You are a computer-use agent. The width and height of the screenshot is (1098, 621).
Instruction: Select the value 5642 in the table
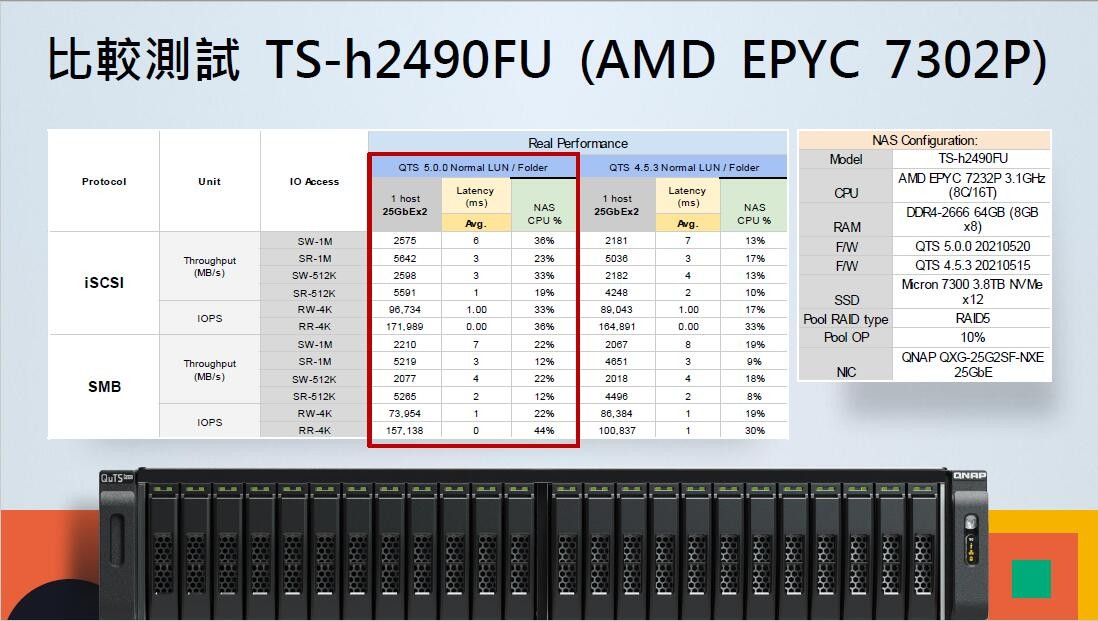tap(405, 258)
